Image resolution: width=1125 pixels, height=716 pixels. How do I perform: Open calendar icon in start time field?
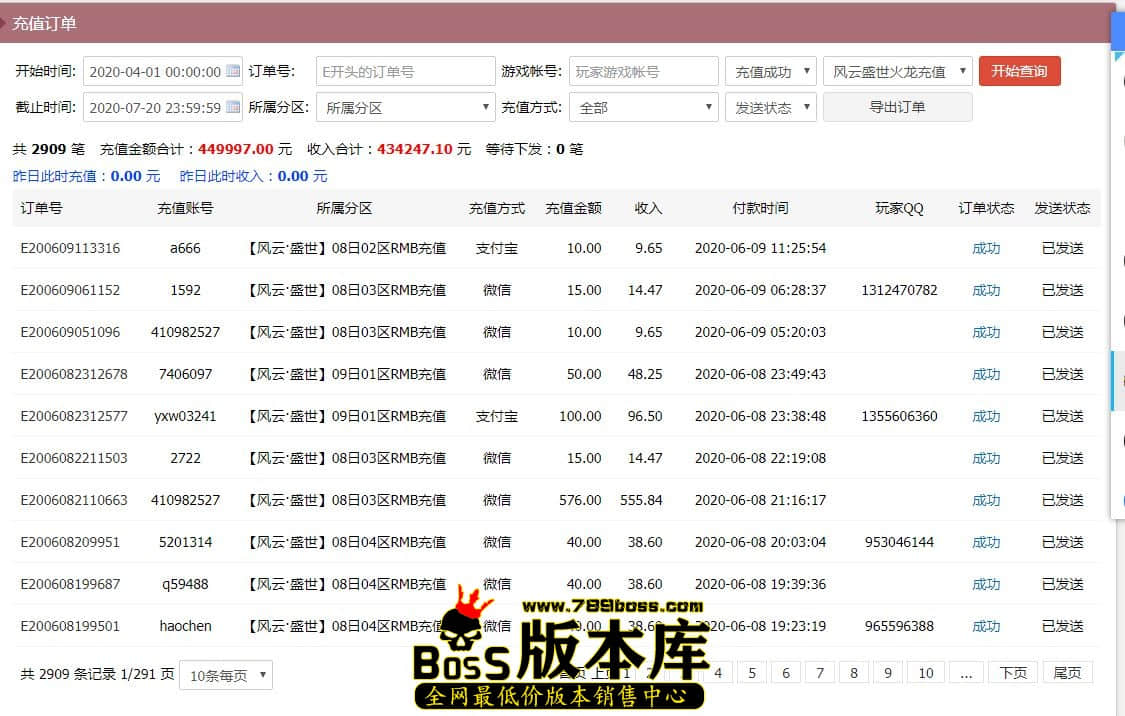[233, 71]
